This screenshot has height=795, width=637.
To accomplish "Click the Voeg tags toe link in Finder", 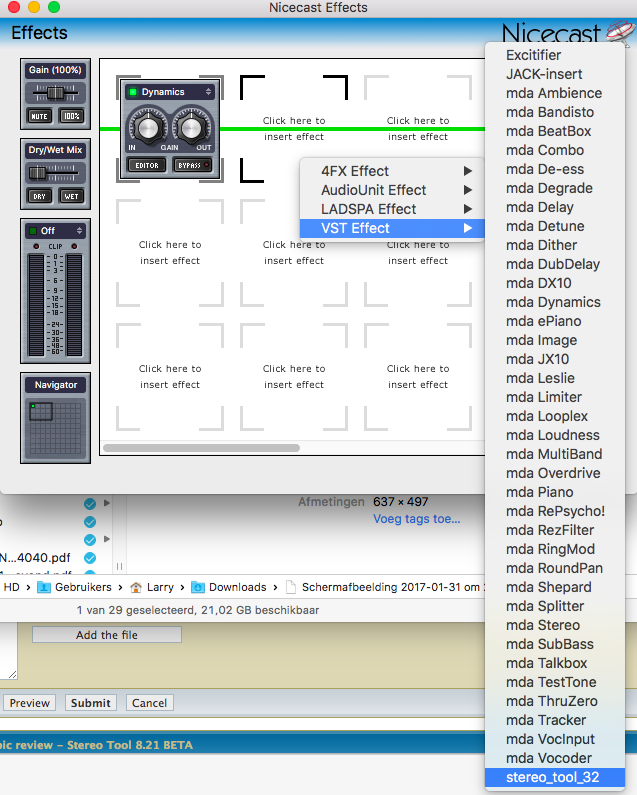I will [x=416, y=519].
